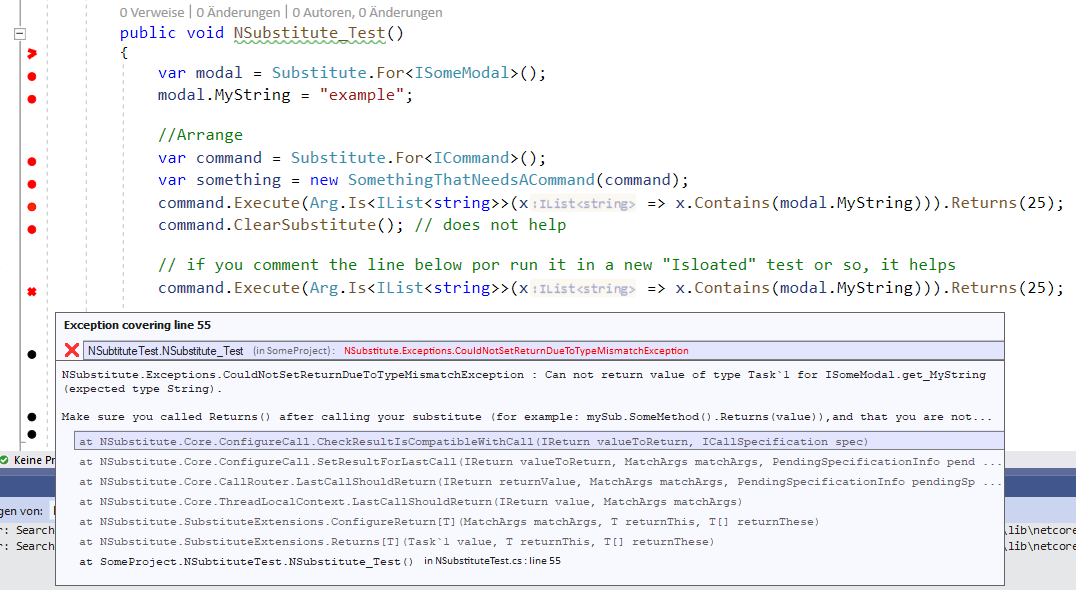
Task: Click NSubstitute_Test method name in code
Action: (309, 33)
